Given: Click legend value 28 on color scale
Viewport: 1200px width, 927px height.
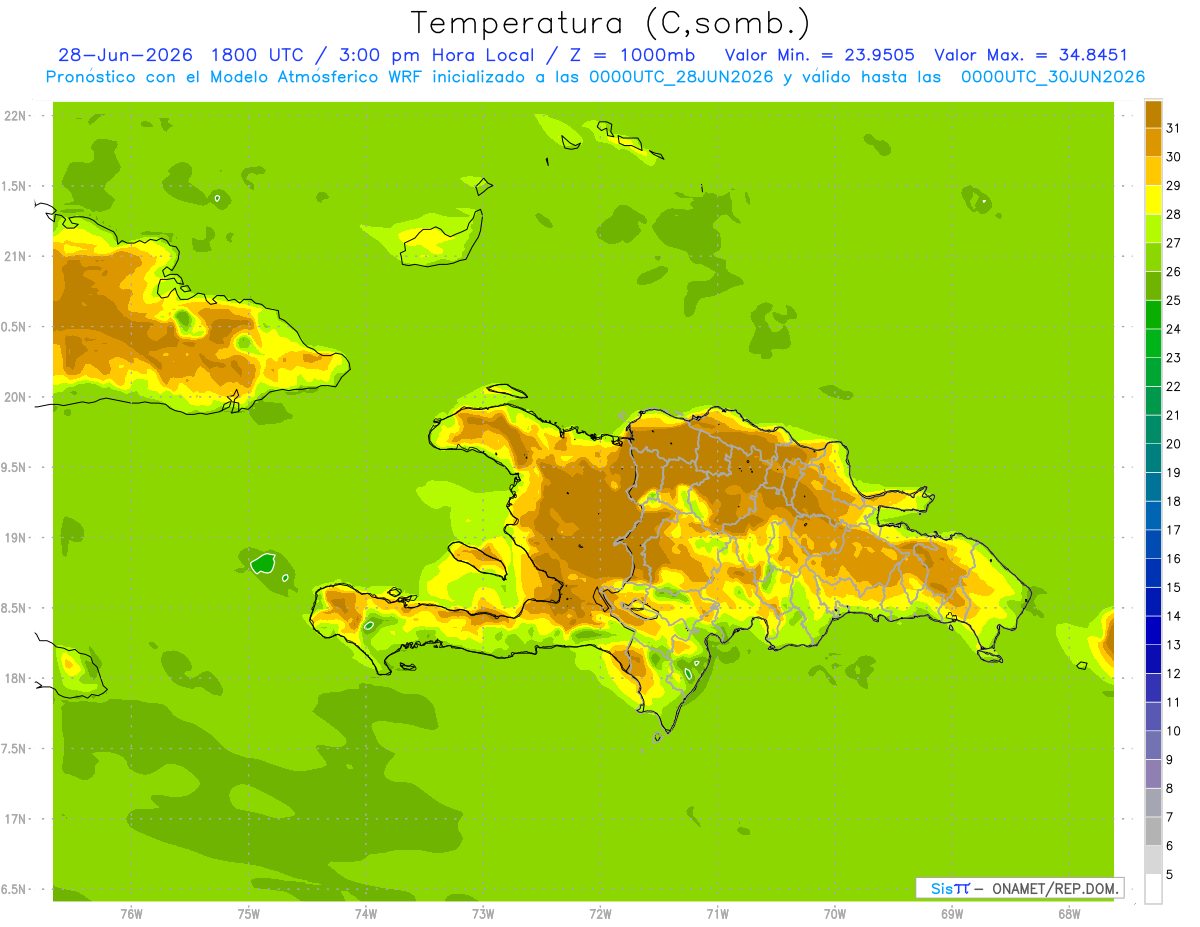Looking at the screenshot, I should tap(1173, 214).
